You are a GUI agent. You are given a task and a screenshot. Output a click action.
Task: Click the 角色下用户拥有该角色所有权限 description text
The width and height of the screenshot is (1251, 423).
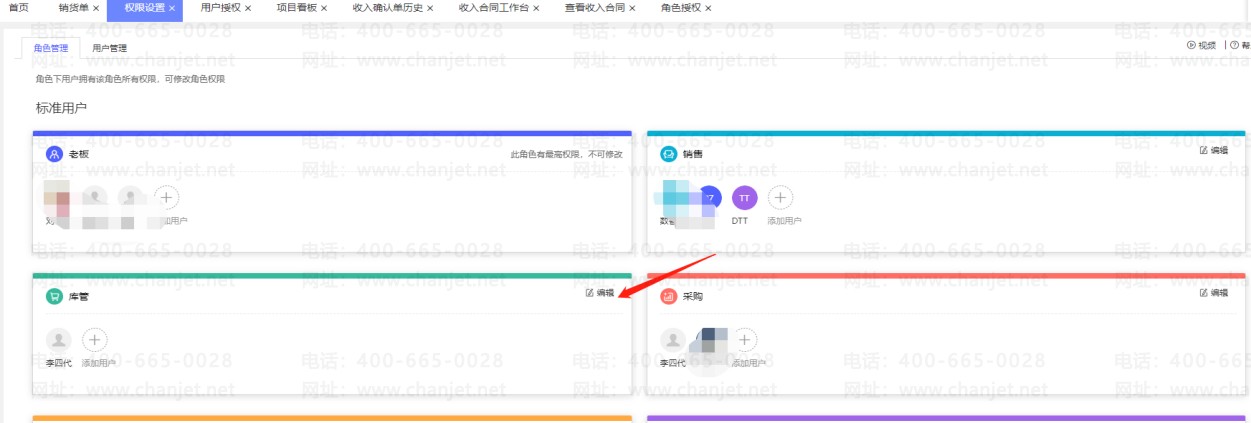130,79
